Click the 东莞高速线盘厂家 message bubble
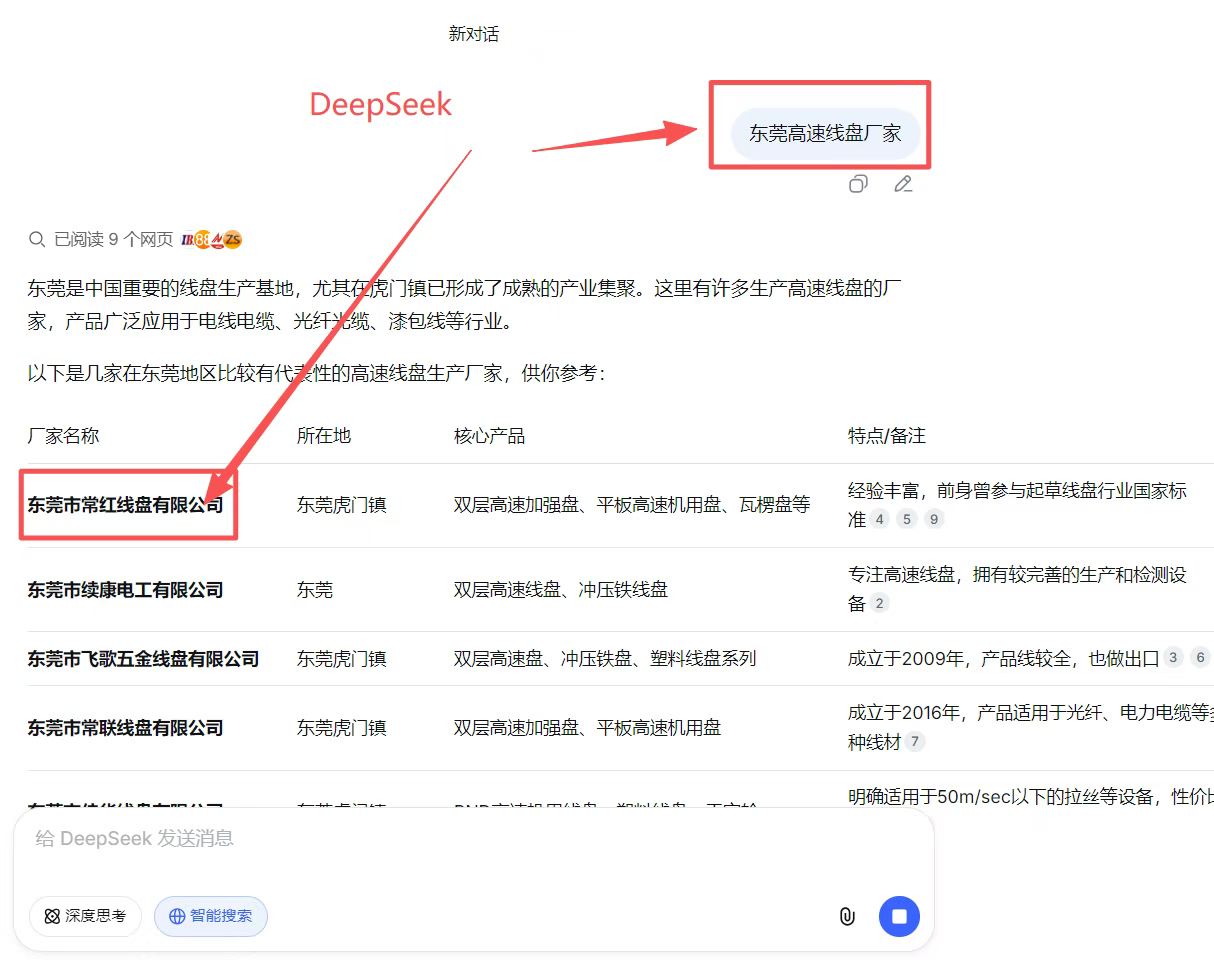1214x960 pixels. coord(825,133)
